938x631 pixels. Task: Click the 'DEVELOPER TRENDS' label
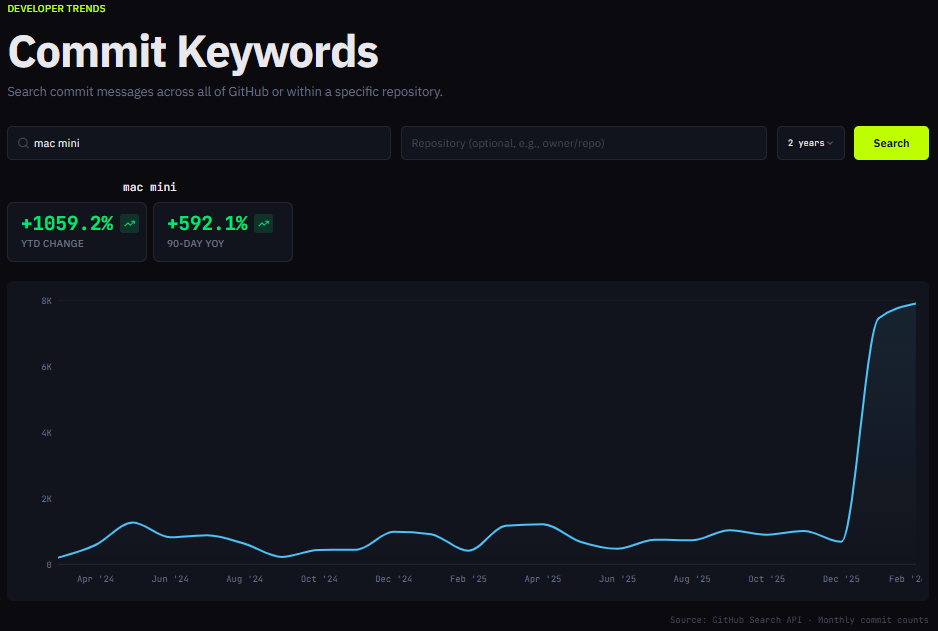coord(56,8)
